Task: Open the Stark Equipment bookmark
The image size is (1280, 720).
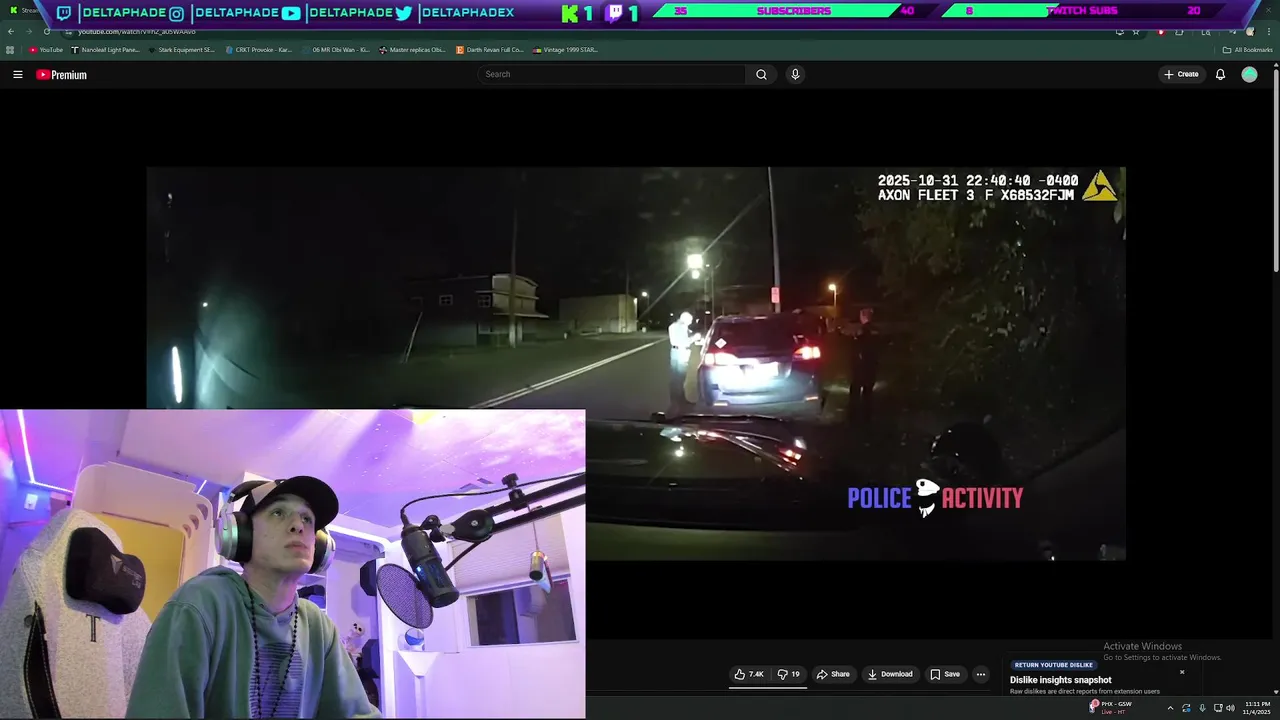Action: pyautogui.click(x=181, y=50)
